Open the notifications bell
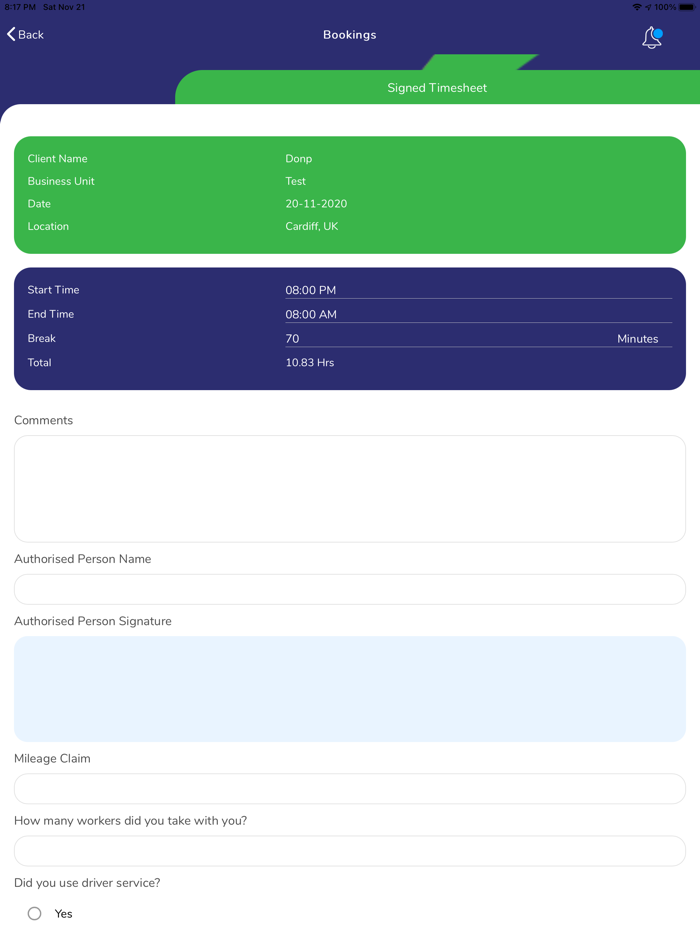This screenshot has width=700, height=934. pos(652,38)
